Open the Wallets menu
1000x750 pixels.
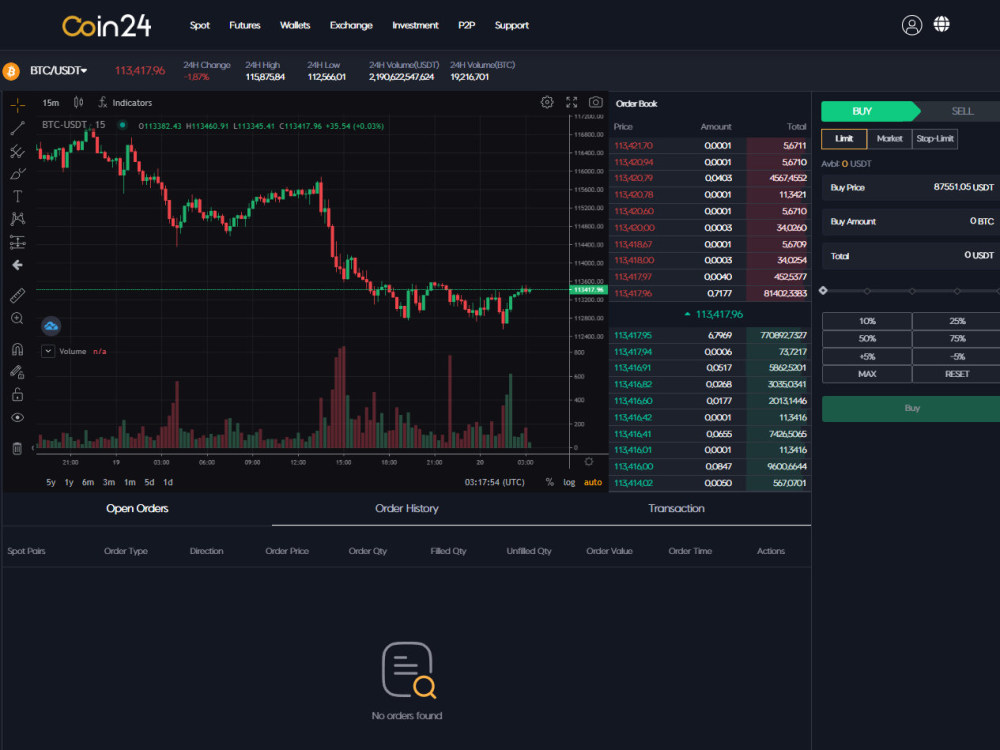[295, 26]
